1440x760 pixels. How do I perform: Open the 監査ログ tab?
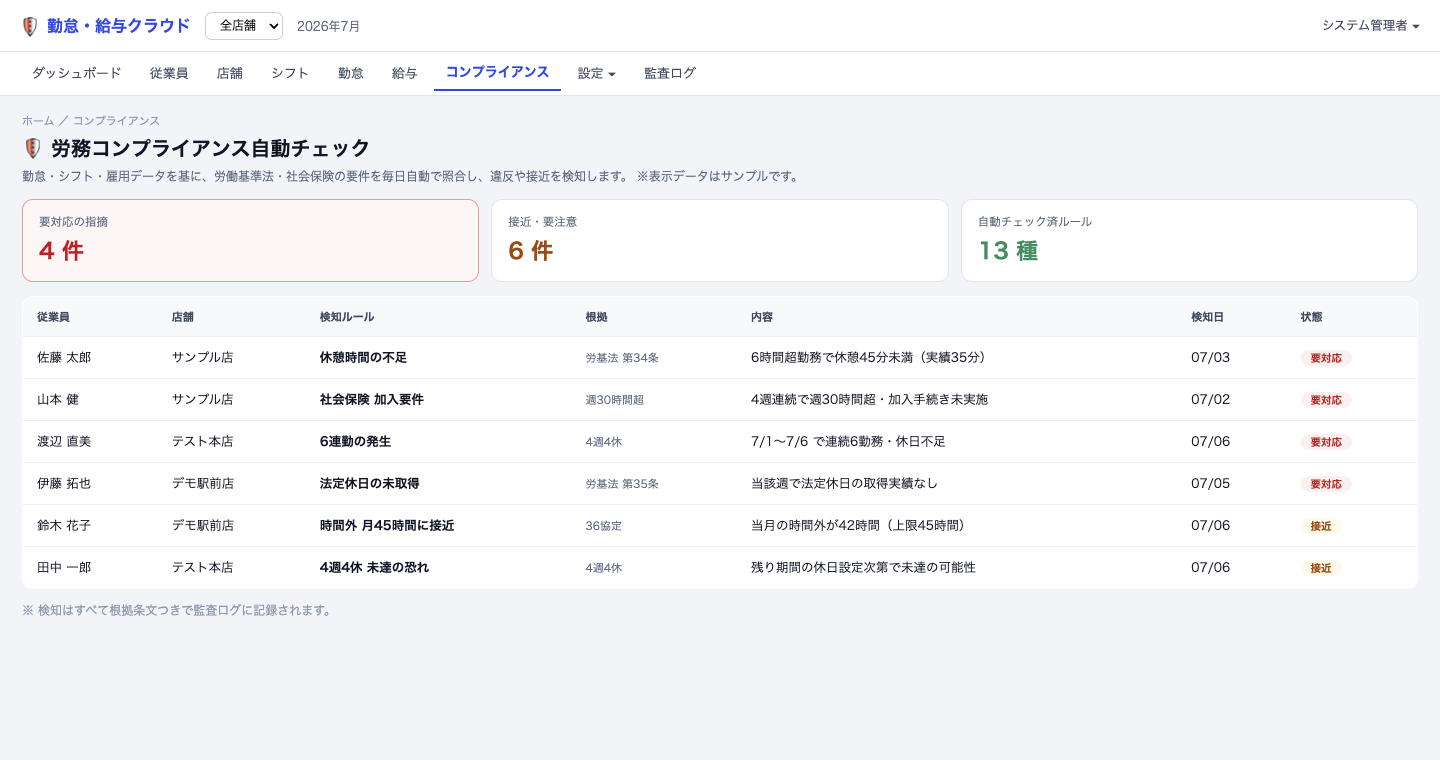[x=670, y=73]
